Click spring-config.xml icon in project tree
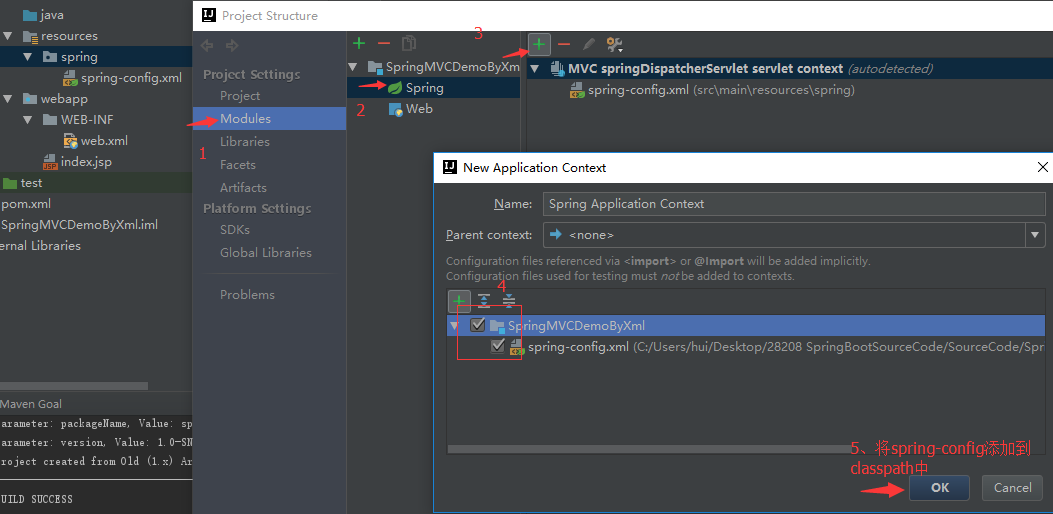The image size is (1053, 514). (71, 78)
